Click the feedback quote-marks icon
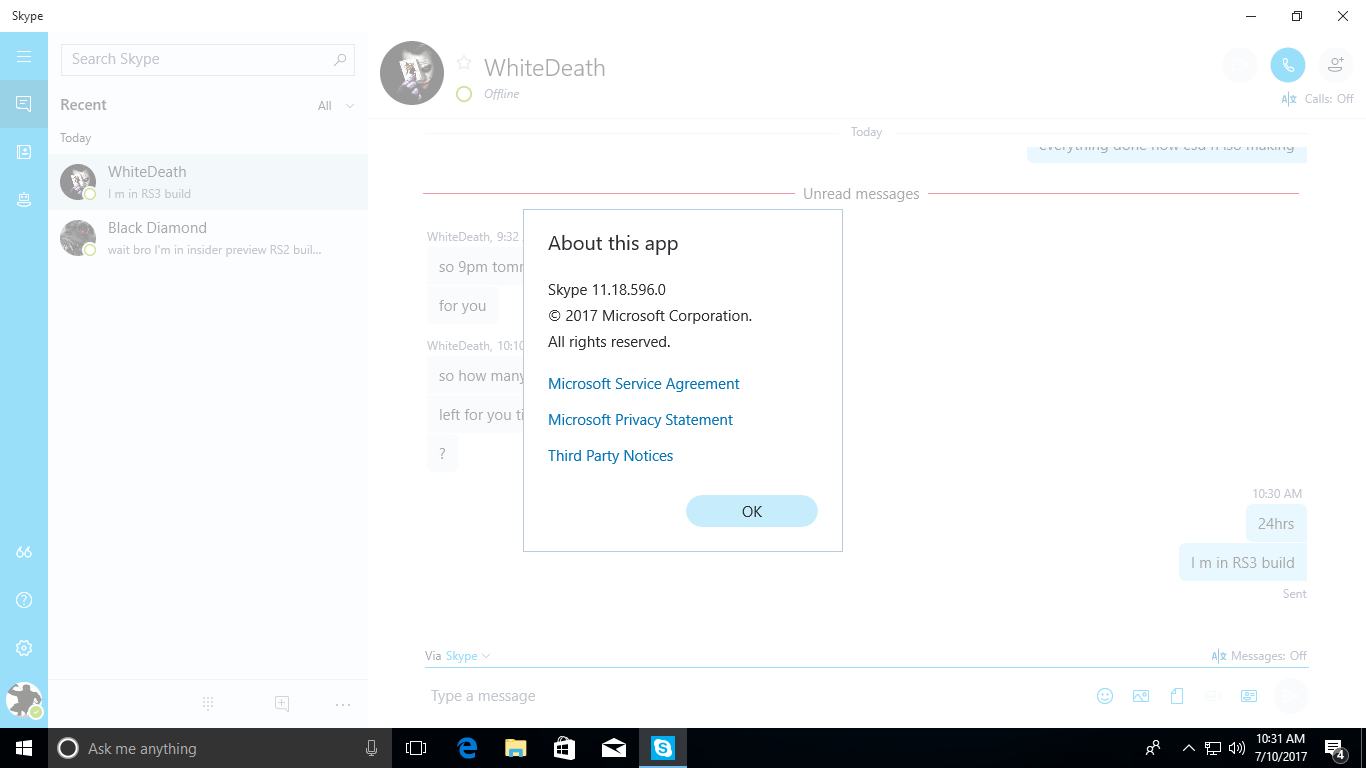Screen dimensions: 1366x768 24,552
